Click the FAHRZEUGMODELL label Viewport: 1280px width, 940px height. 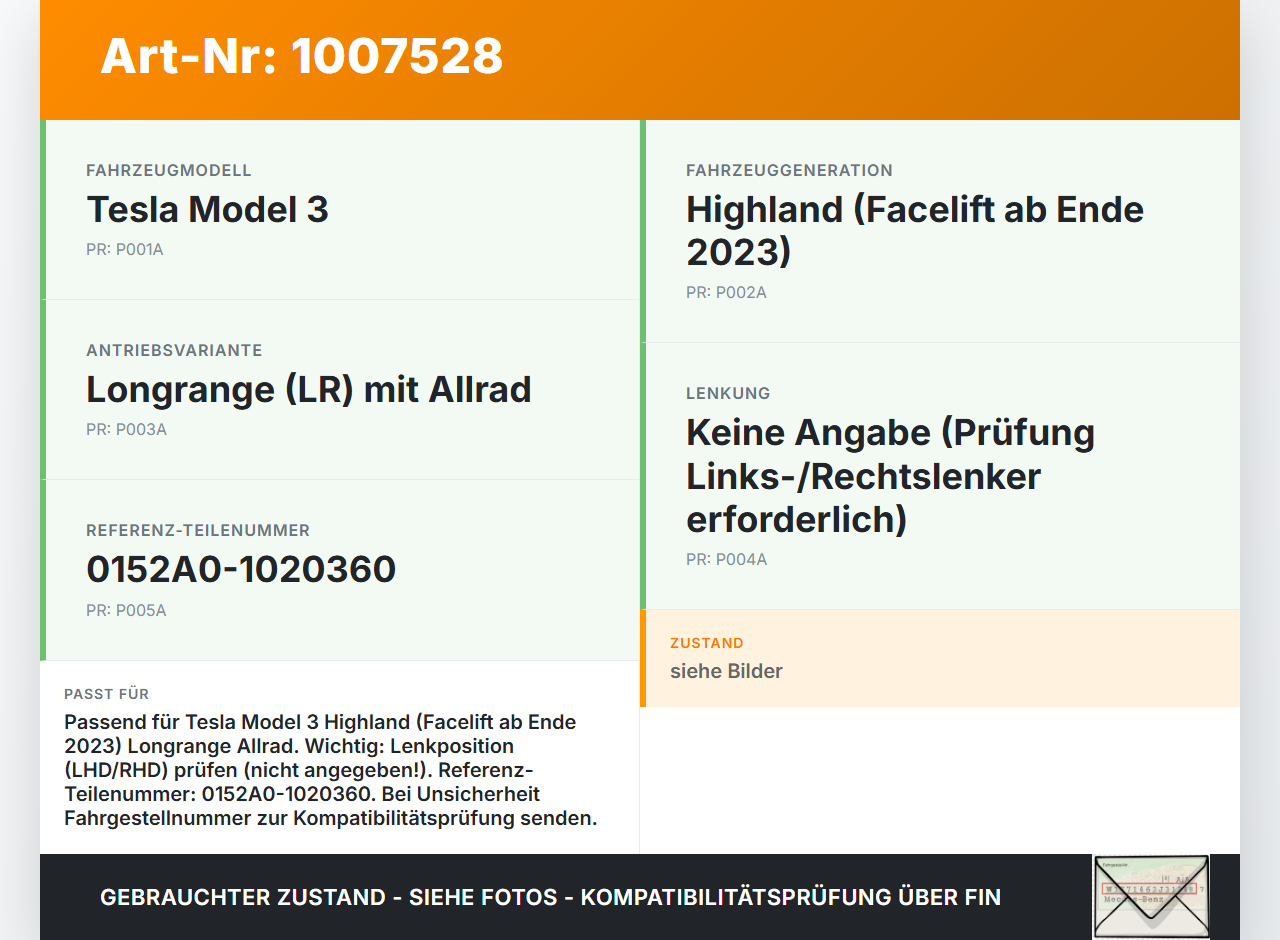pos(169,170)
